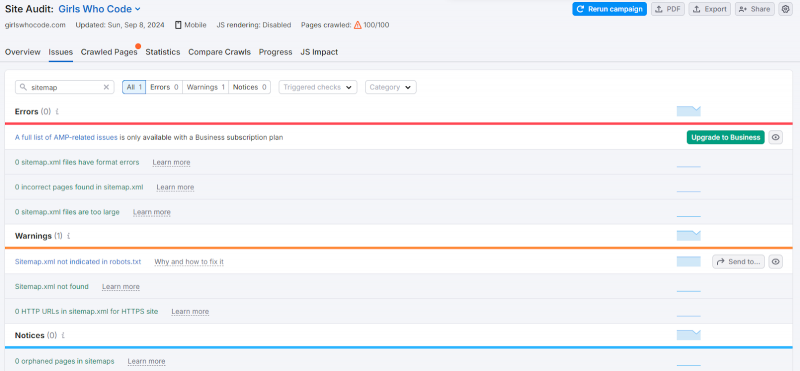Learn more about Sitemap.xml not found

121,287
